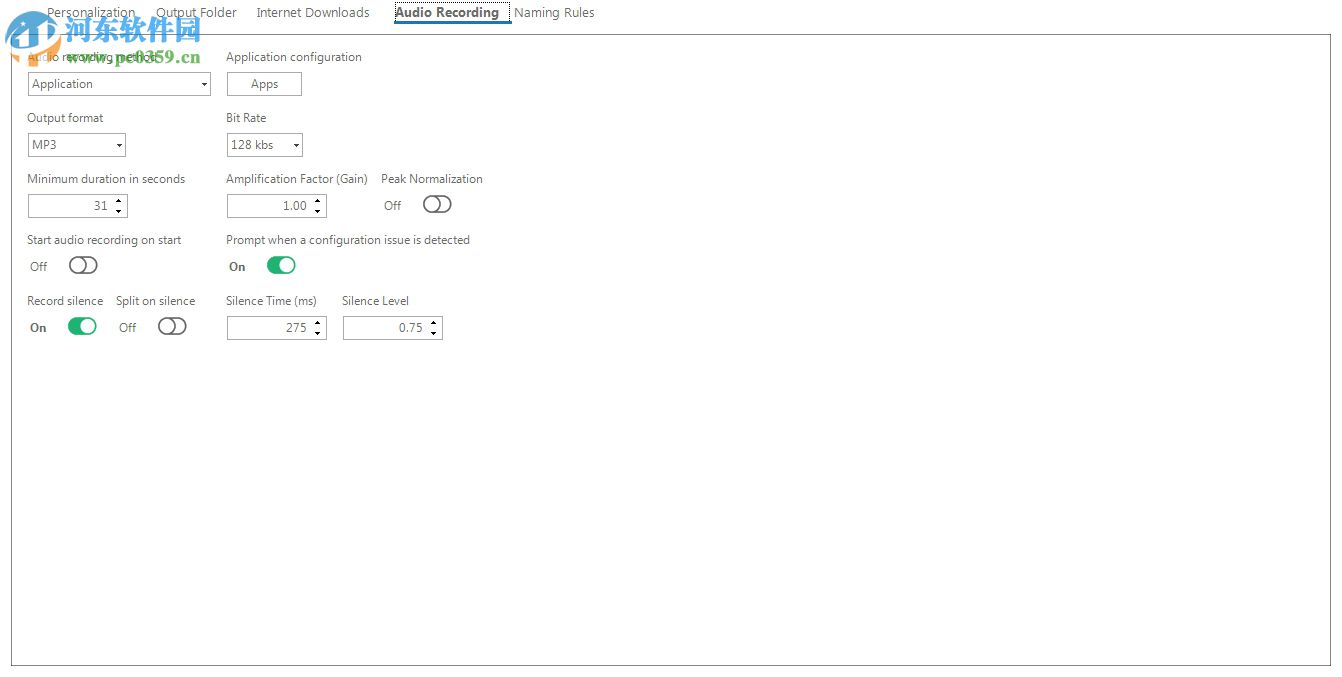The image size is (1342, 677).
Task: Open the Naming Rules tab
Action: 554,13
